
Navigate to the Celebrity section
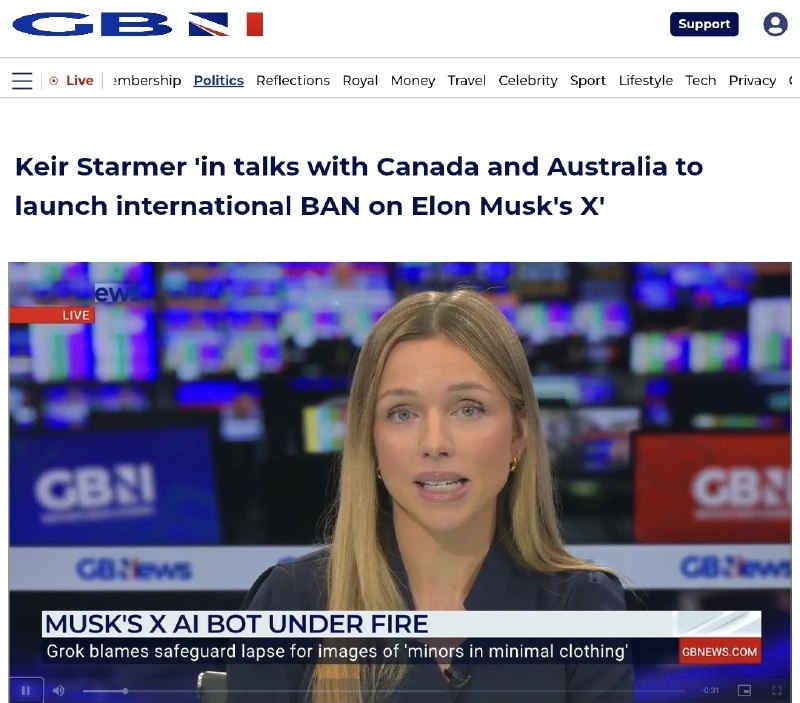[x=528, y=81]
